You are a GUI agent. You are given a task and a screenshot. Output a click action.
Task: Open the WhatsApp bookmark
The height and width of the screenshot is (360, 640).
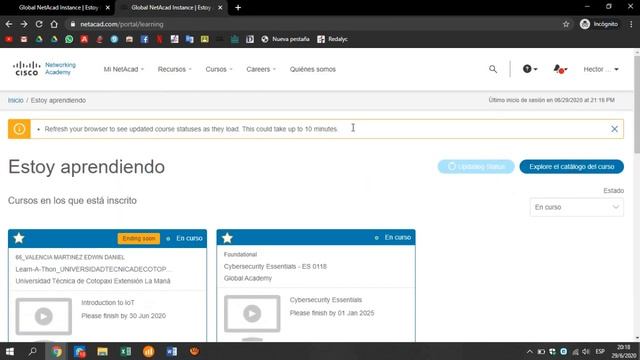69,39
